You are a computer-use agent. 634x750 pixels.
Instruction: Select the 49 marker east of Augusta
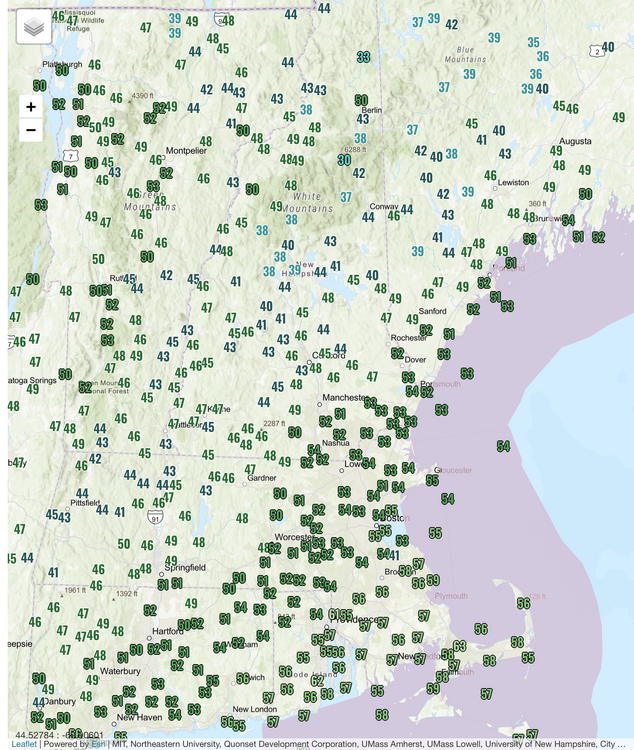(618, 117)
